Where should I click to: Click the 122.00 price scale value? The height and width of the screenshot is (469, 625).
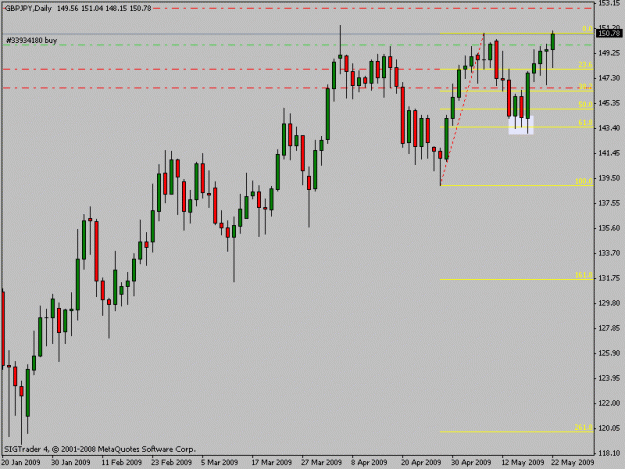[x=609, y=403]
